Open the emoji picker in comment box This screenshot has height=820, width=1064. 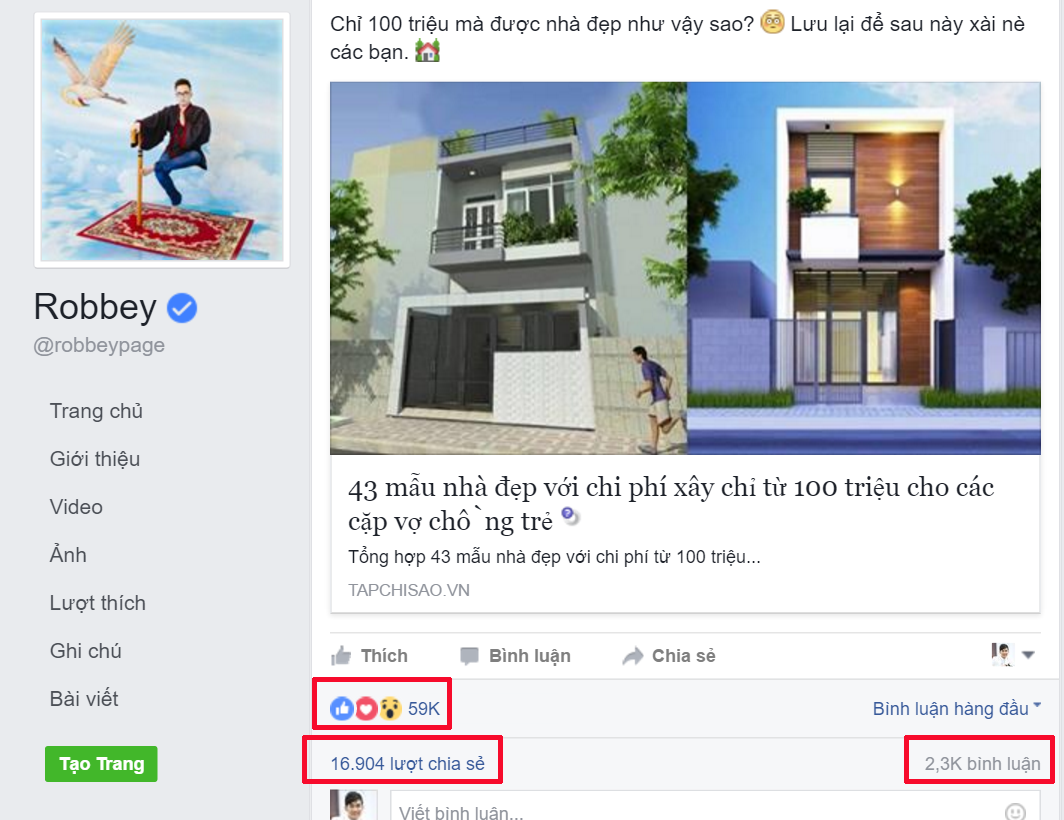tap(1015, 812)
